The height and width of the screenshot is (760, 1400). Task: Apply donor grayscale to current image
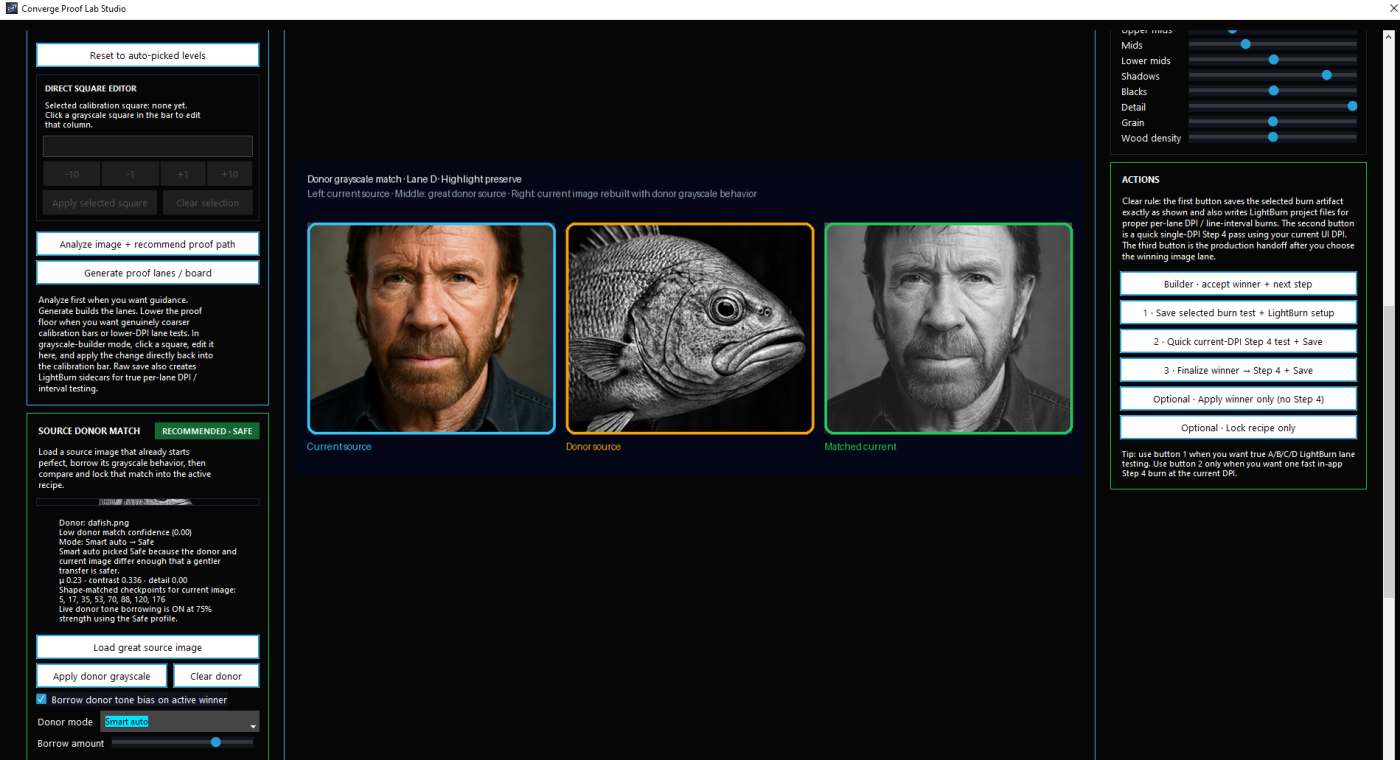coord(102,676)
